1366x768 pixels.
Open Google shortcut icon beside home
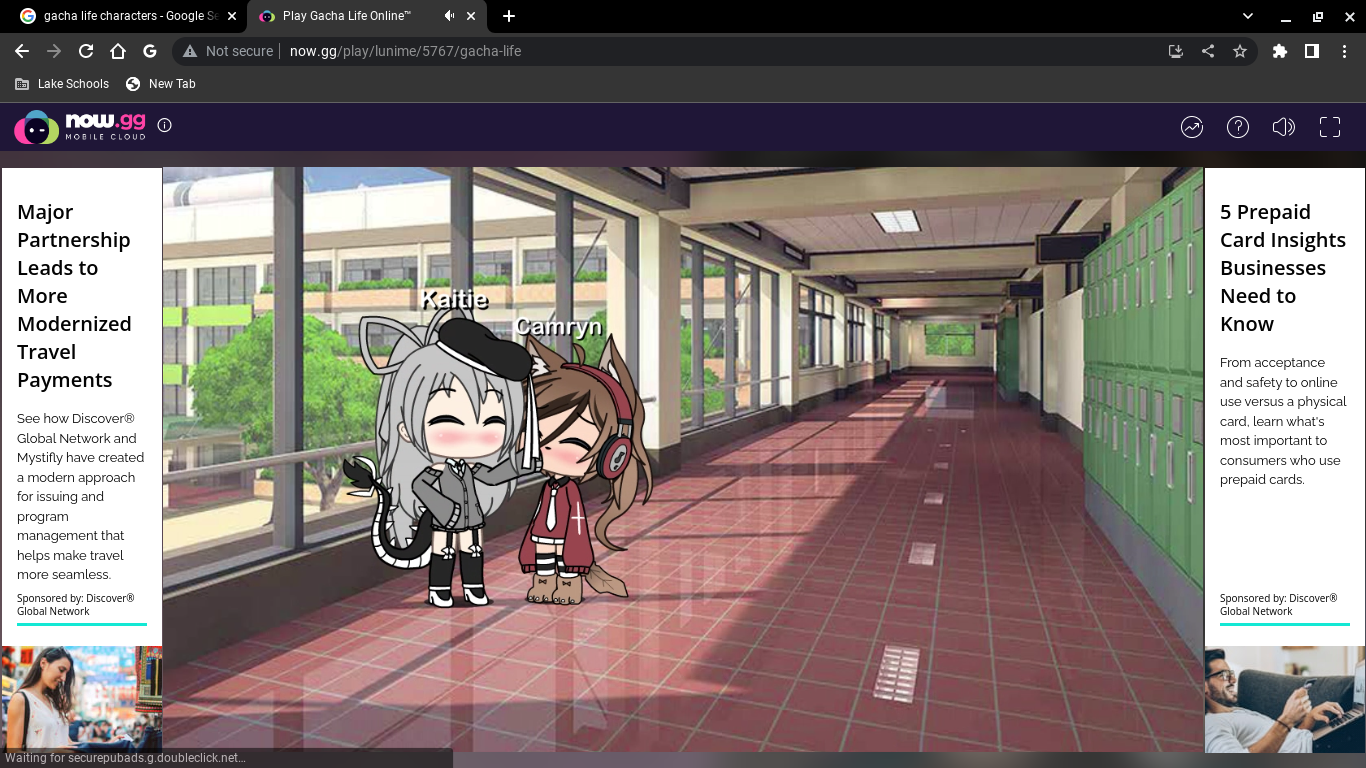pyautogui.click(x=150, y=51)
